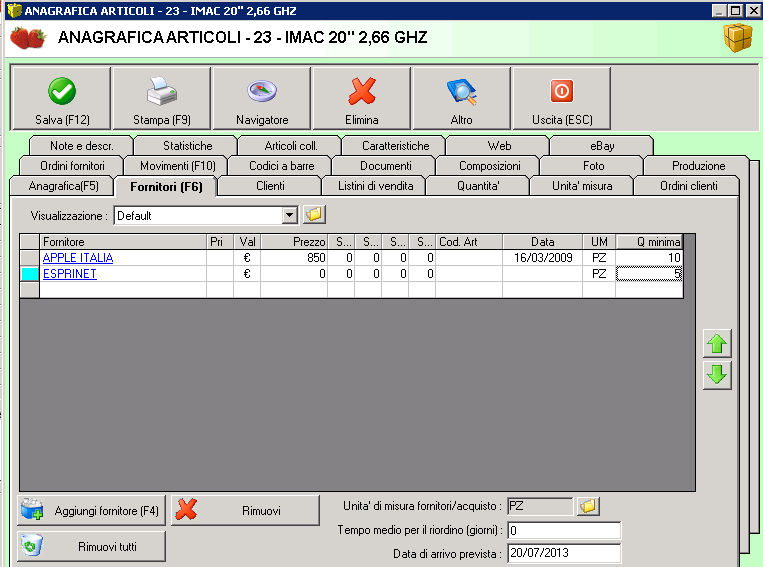Image resolution: width=763 pixels, height=567 pixels.
Task: Click the € currency cell in APPLE ITALIA row
Action: [x=247, y=257]
